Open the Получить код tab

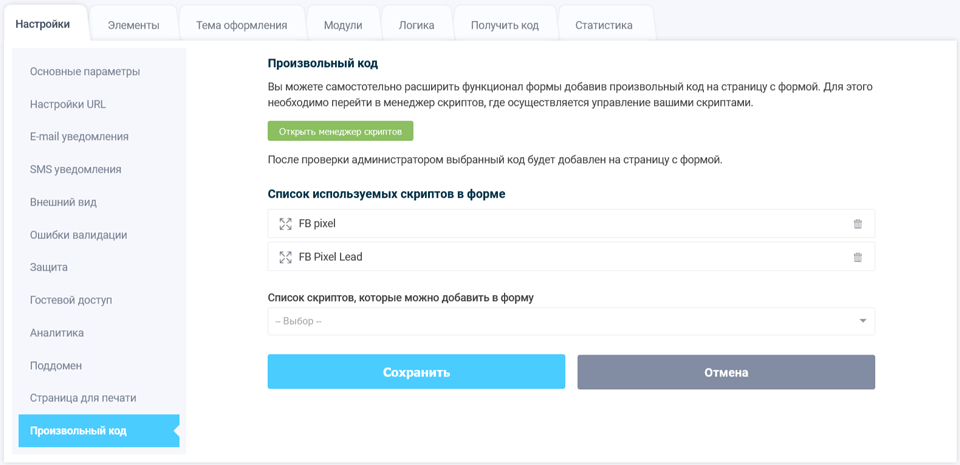click(504, 25)
